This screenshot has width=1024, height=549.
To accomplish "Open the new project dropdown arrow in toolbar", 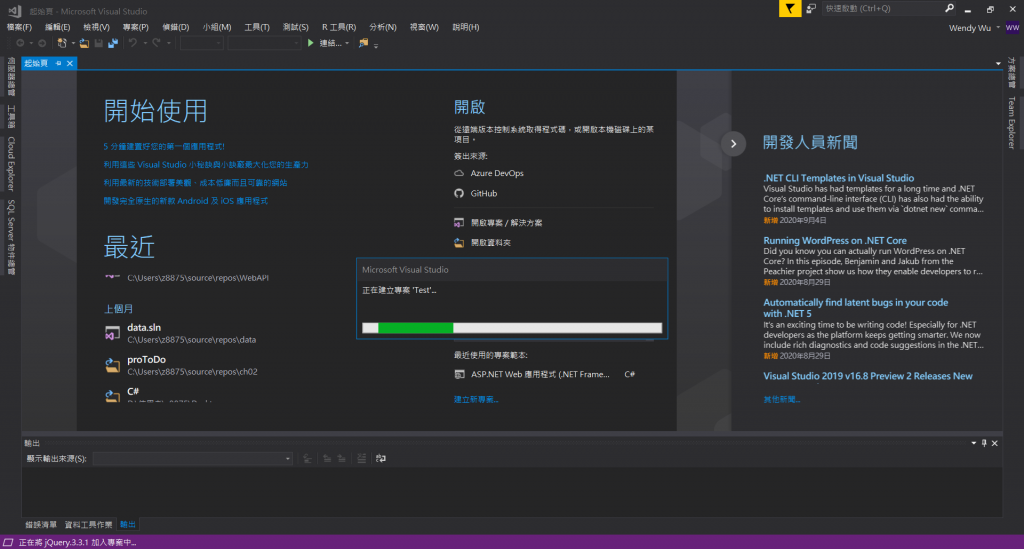I will click(x=73, y=43).
